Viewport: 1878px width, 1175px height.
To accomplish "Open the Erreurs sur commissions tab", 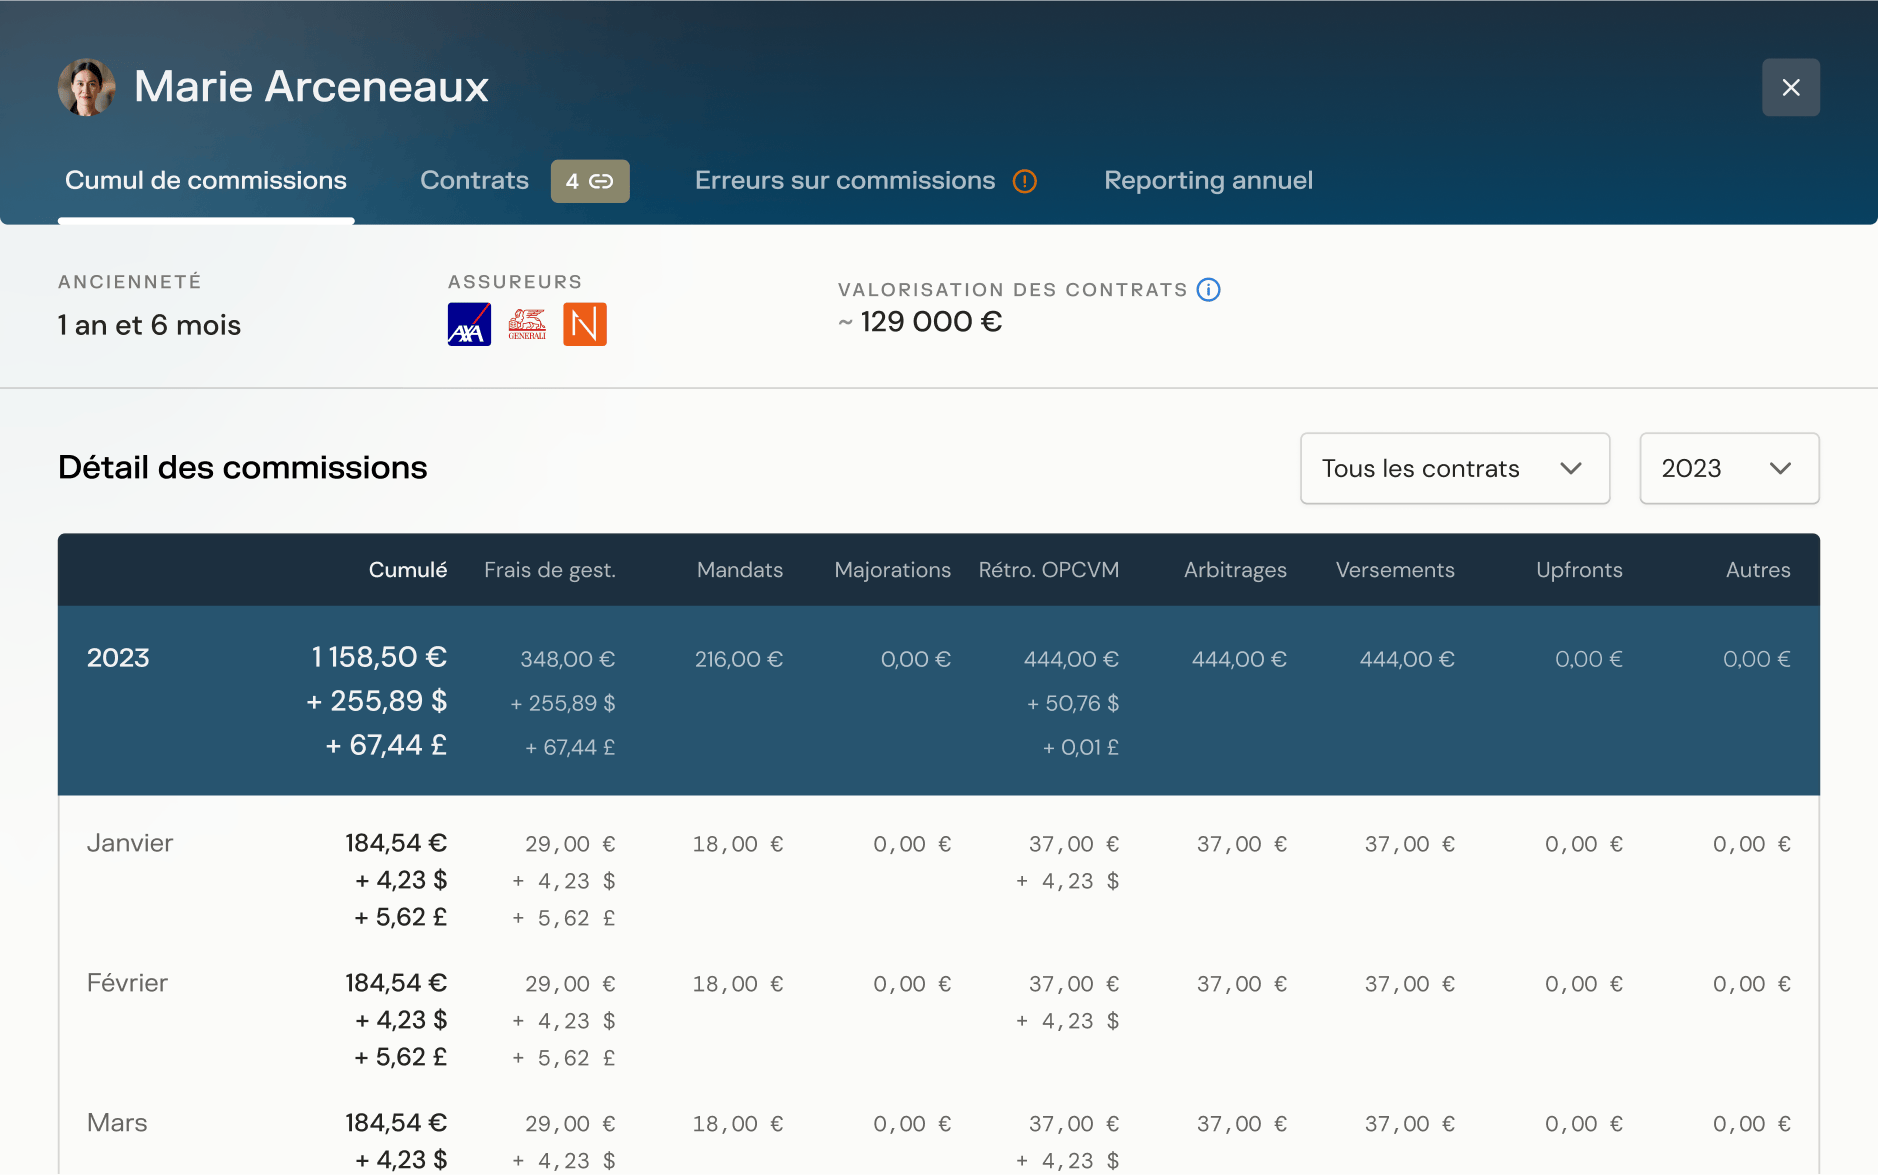I will click(x=845, y=180).
